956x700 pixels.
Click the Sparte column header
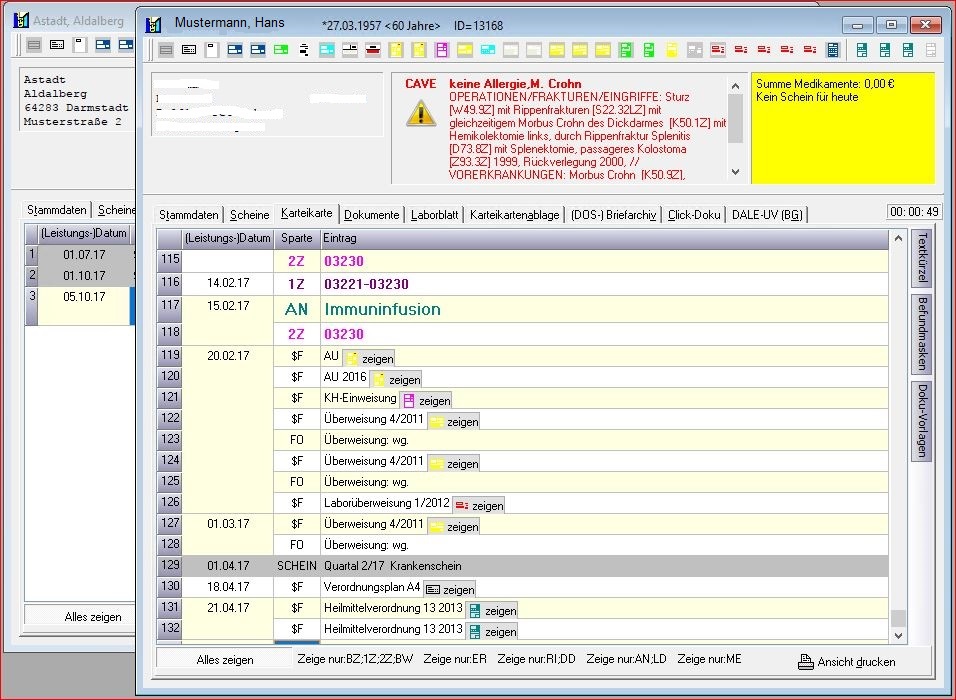[296, 238]
